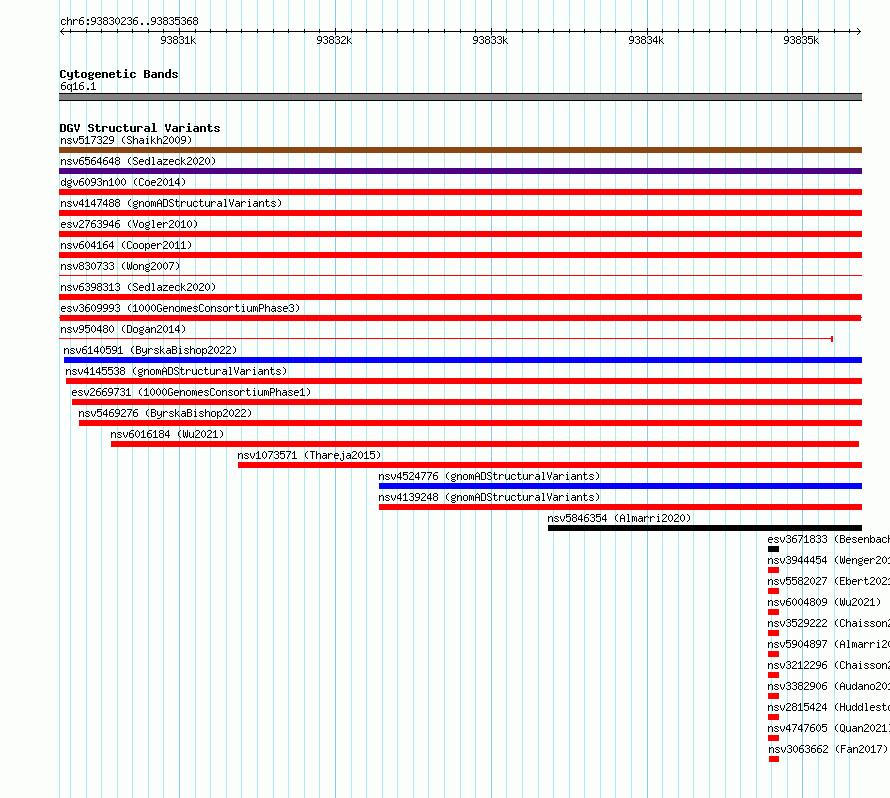890x798 pixels.
Task: Click nsv4524776 (gnomADStructuralVariants) label
Action: [489, 476]
